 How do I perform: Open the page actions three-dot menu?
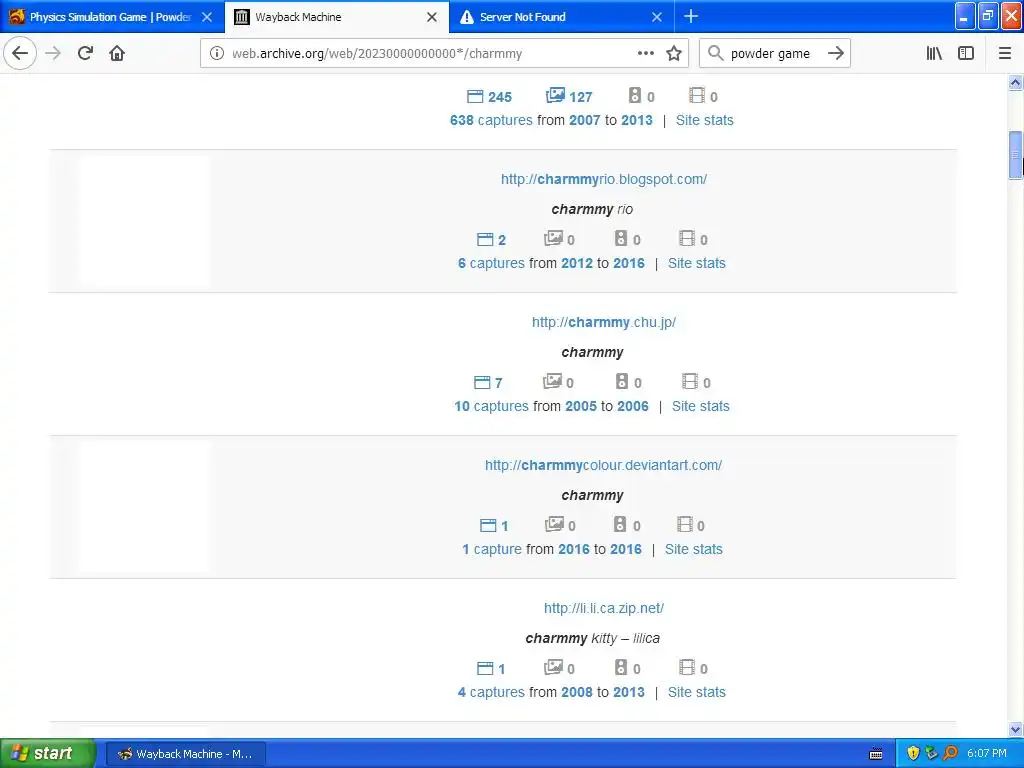pyautogui.click(x=645, y=54)
